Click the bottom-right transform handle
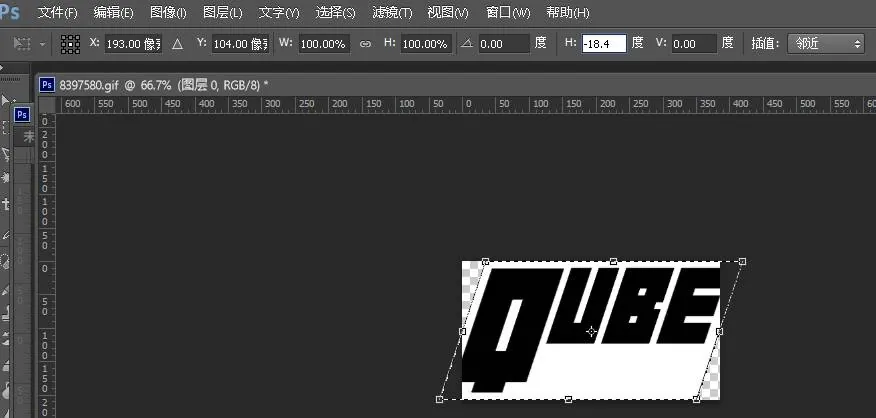The width and height of the screenshot is (876, 418). (x=696, y=399)
